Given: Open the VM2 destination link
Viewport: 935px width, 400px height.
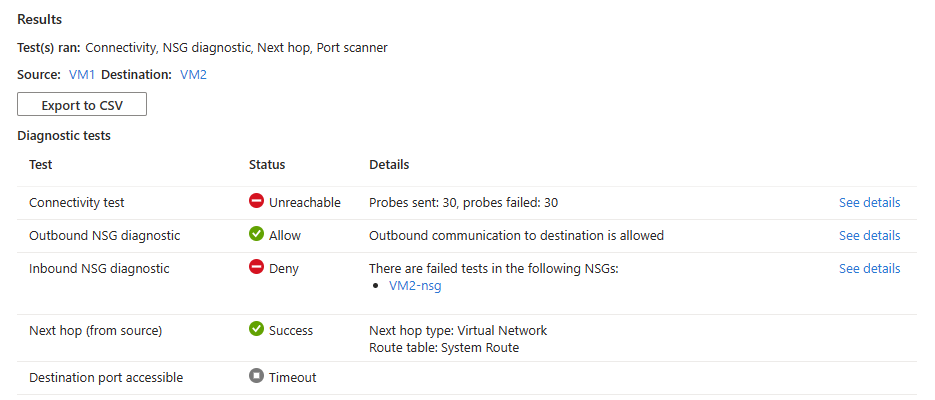Looking at the screenshot, I should [x=193, y=74].
